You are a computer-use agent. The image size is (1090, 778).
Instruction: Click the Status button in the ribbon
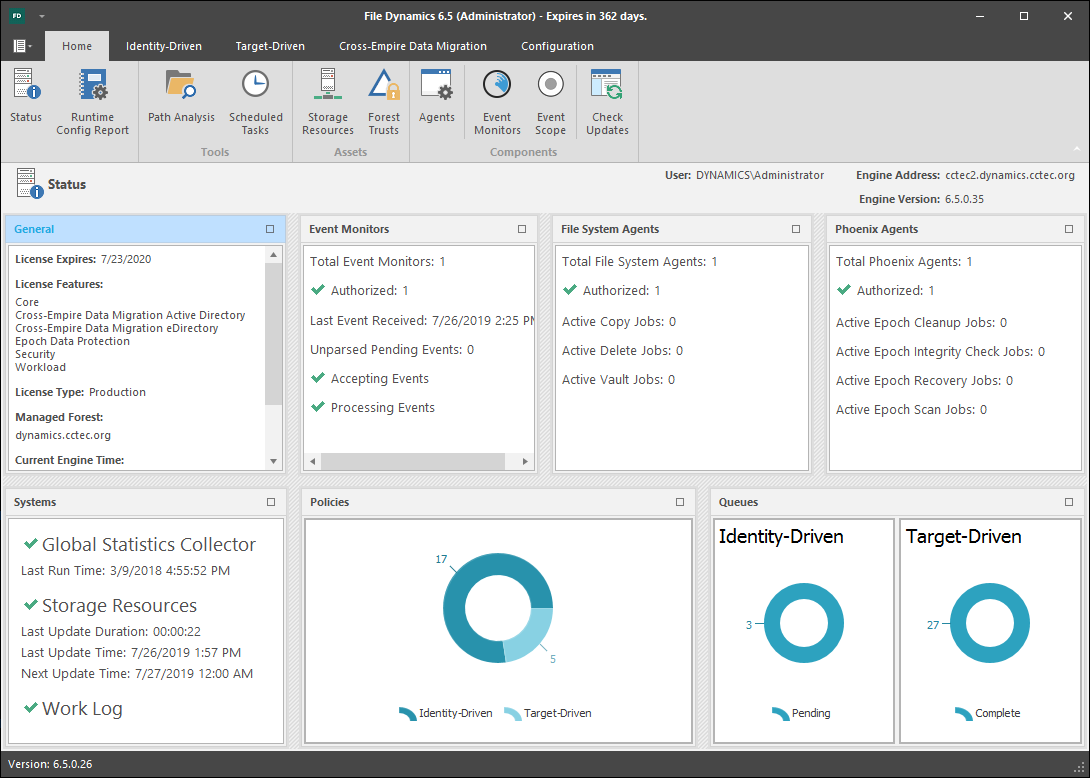tap(26, 98)
